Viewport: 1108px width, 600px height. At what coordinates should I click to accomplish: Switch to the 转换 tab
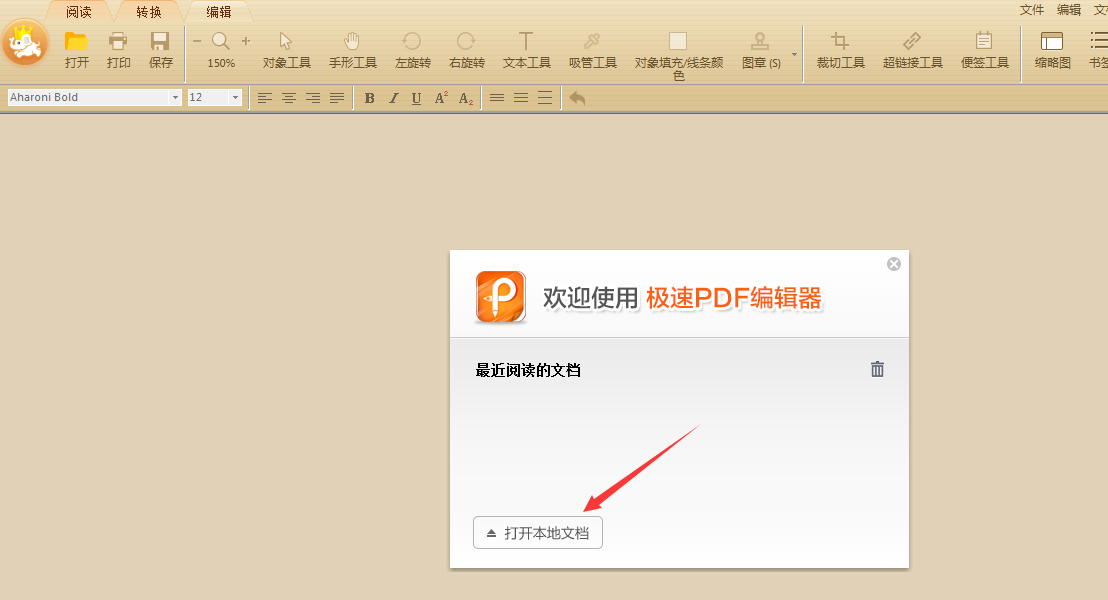(148, 12)
